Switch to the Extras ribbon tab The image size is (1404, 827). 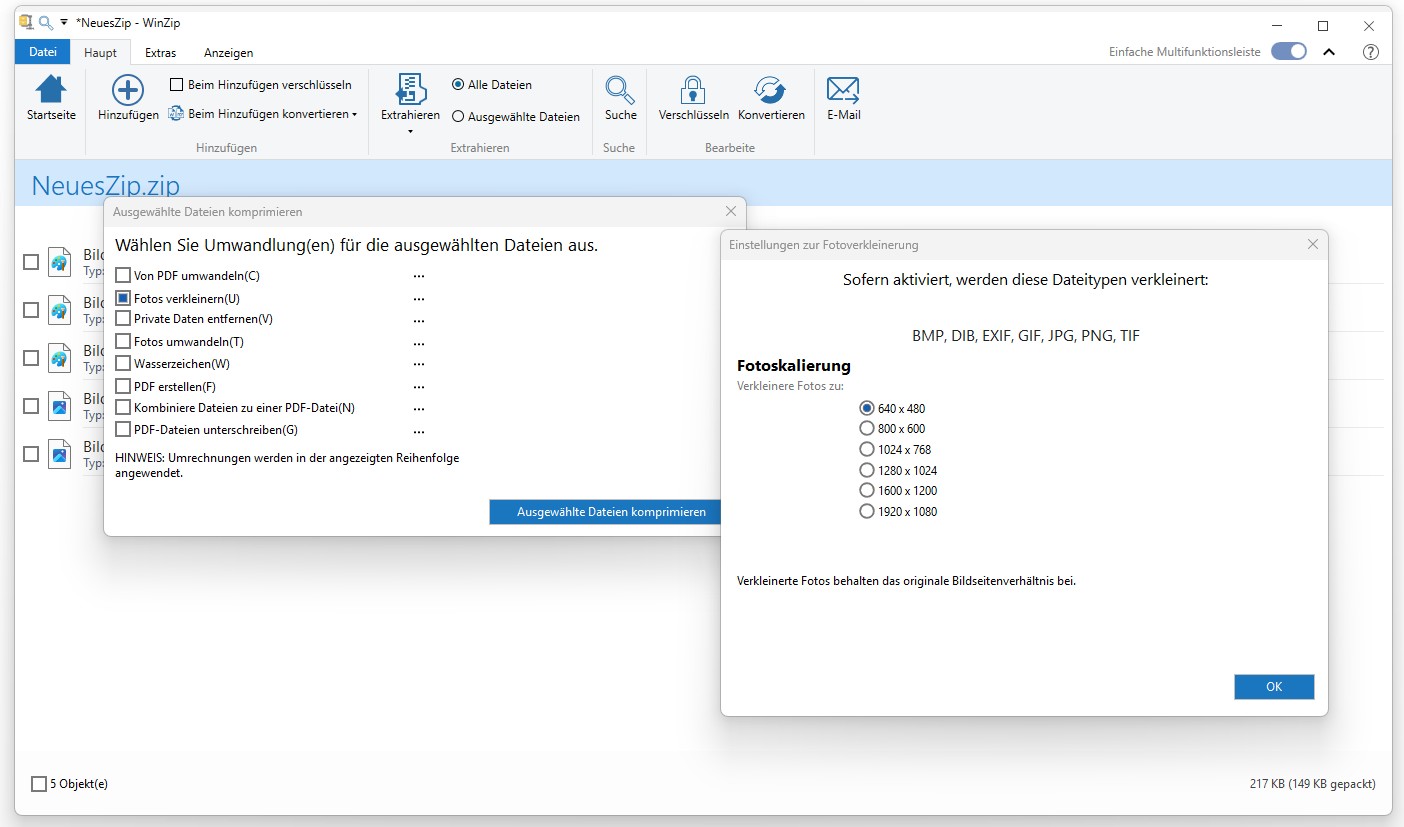point(160,53)
